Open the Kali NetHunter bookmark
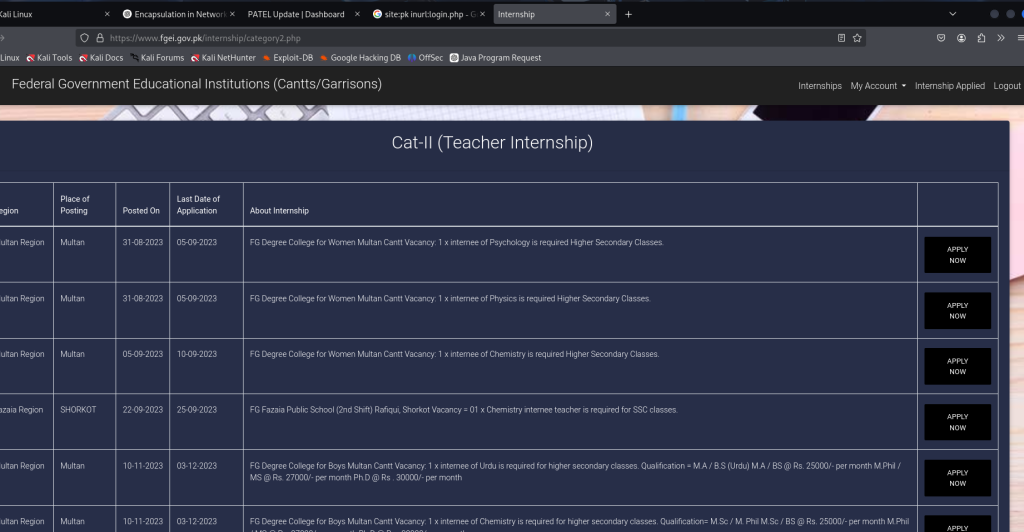This screenshot has height=532, width=1024. [x=223, y=58]
